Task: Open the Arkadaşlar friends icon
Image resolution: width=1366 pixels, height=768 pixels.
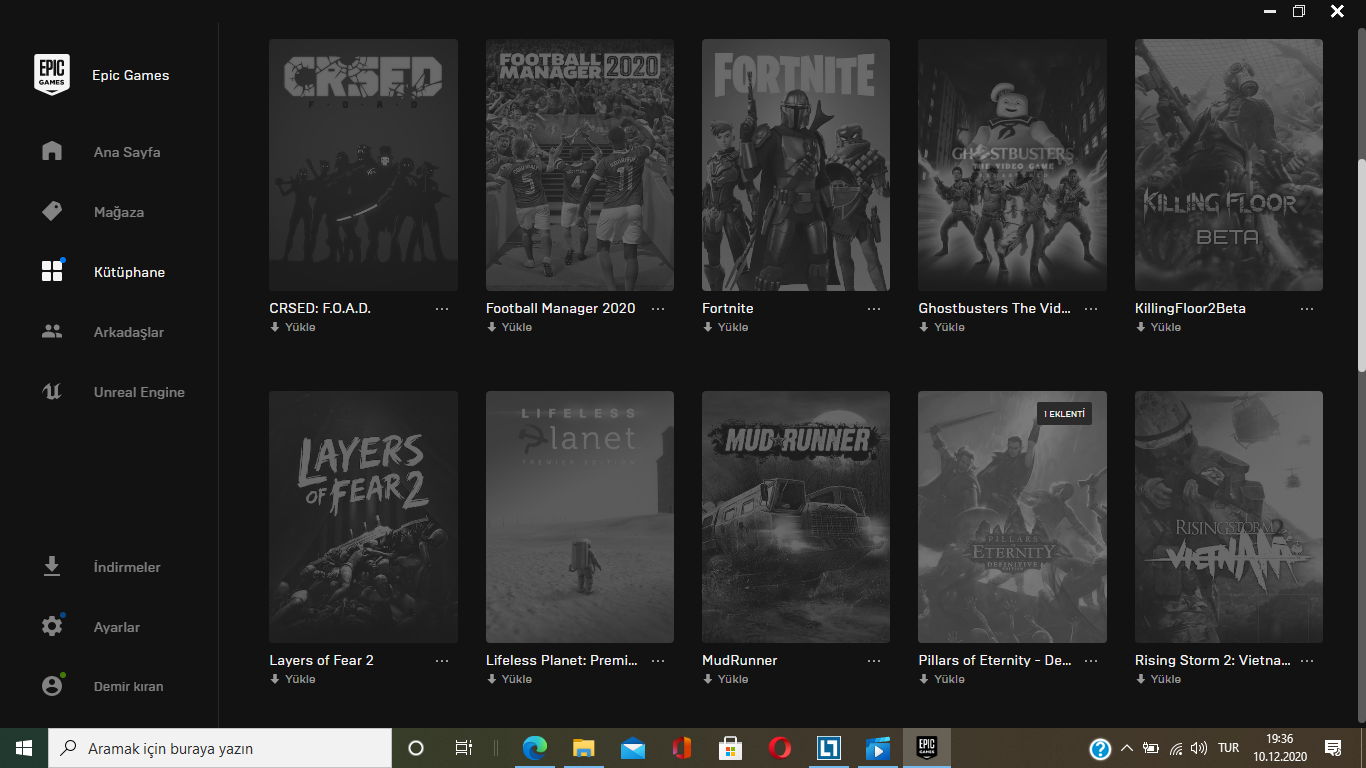Action: 52,332
